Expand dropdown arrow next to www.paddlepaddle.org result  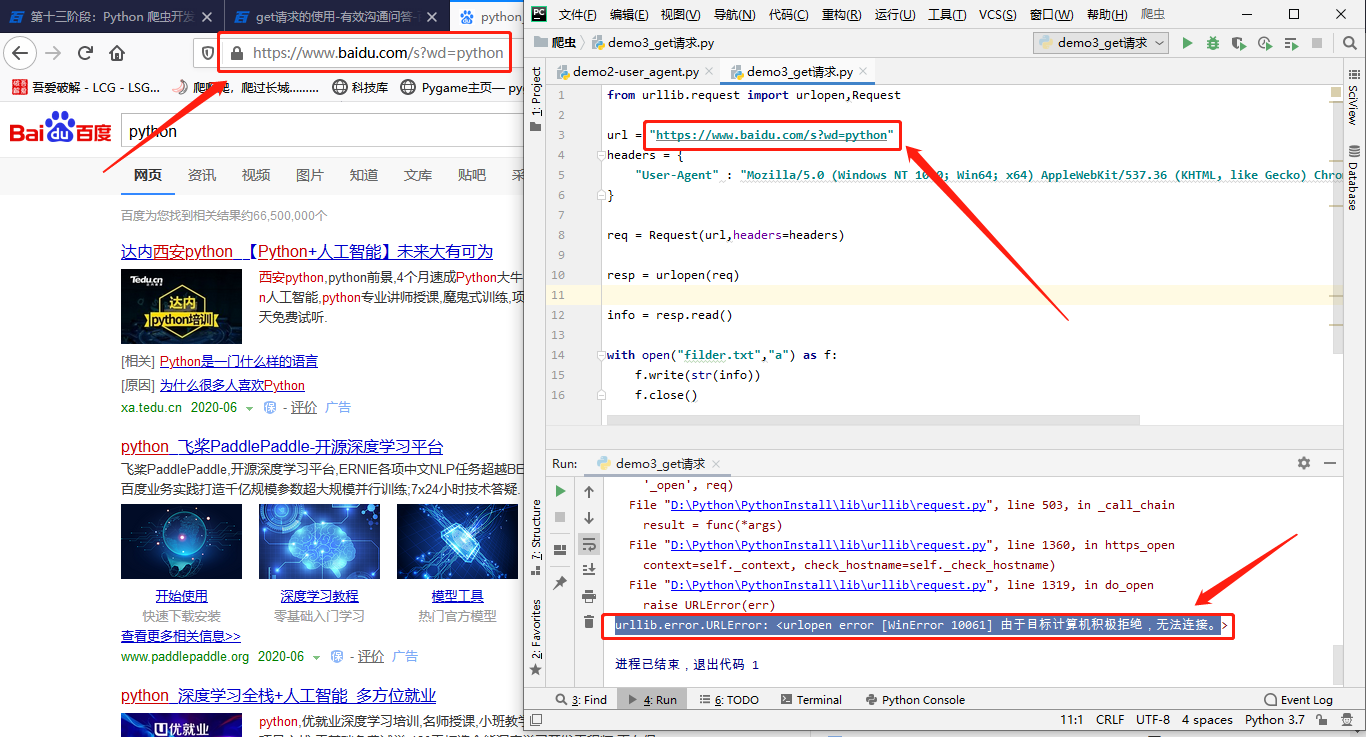[317, 657]
